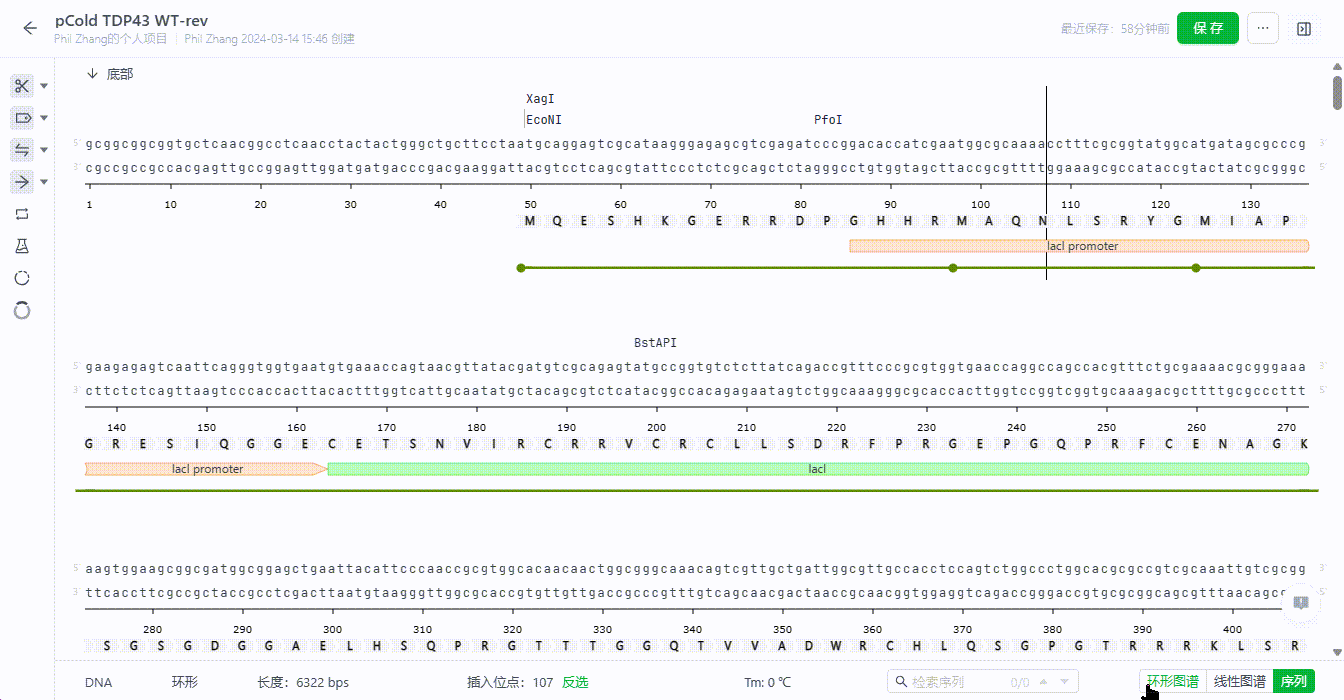Click the thick ring icon at sidebar bottom
This screenshot has height=700, width=1344.
click(x=22, y=311)
